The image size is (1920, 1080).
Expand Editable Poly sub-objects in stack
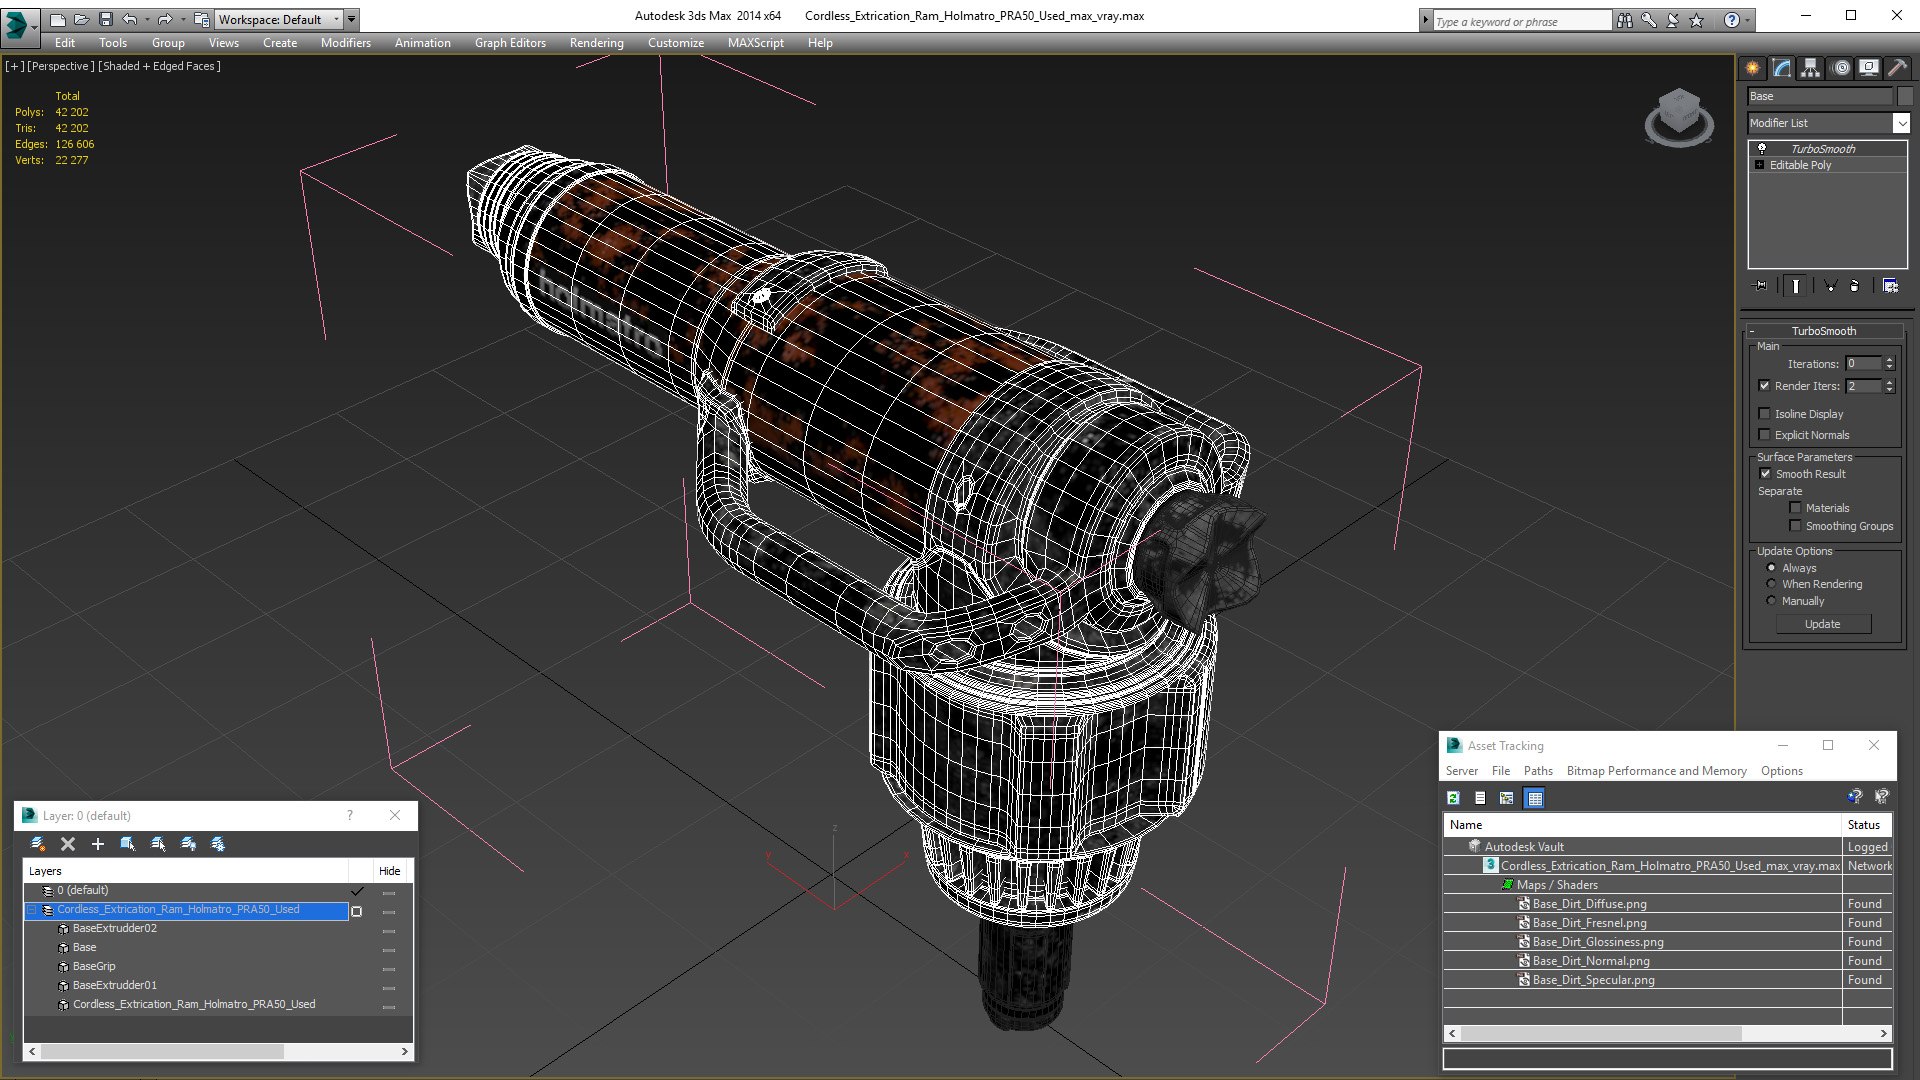[1760, 165]
